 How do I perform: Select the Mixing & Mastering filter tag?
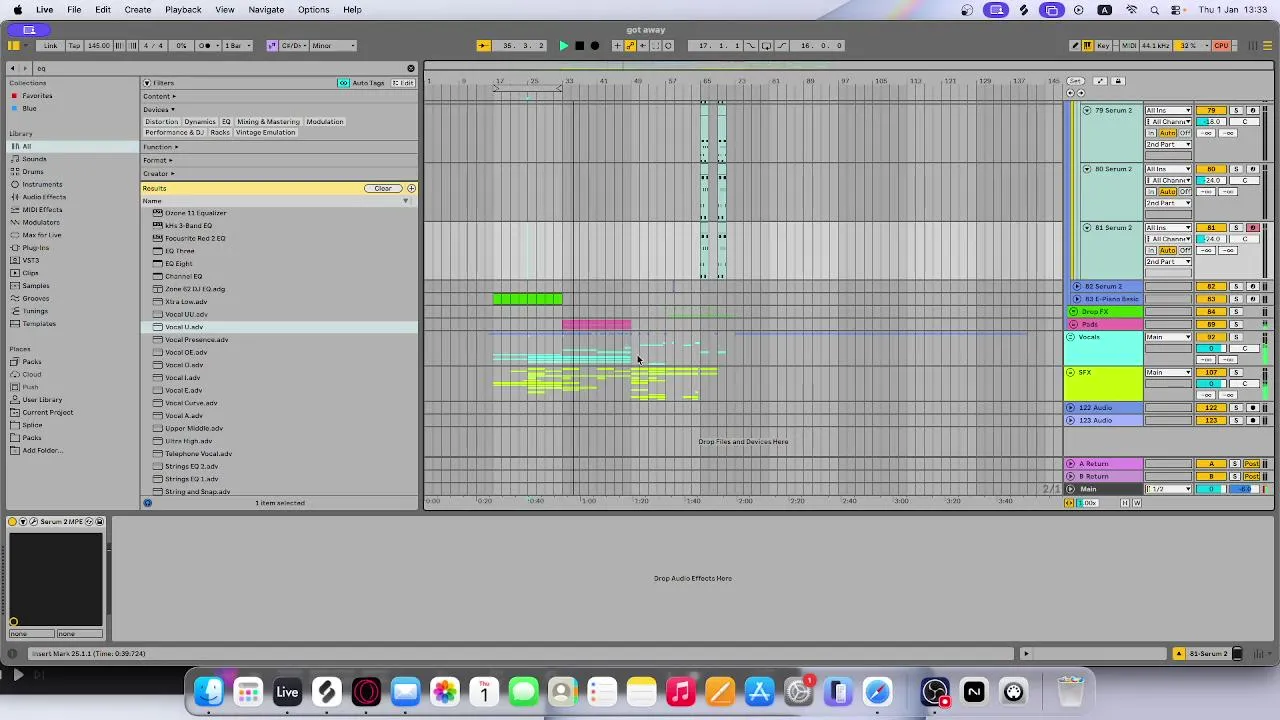268,121
